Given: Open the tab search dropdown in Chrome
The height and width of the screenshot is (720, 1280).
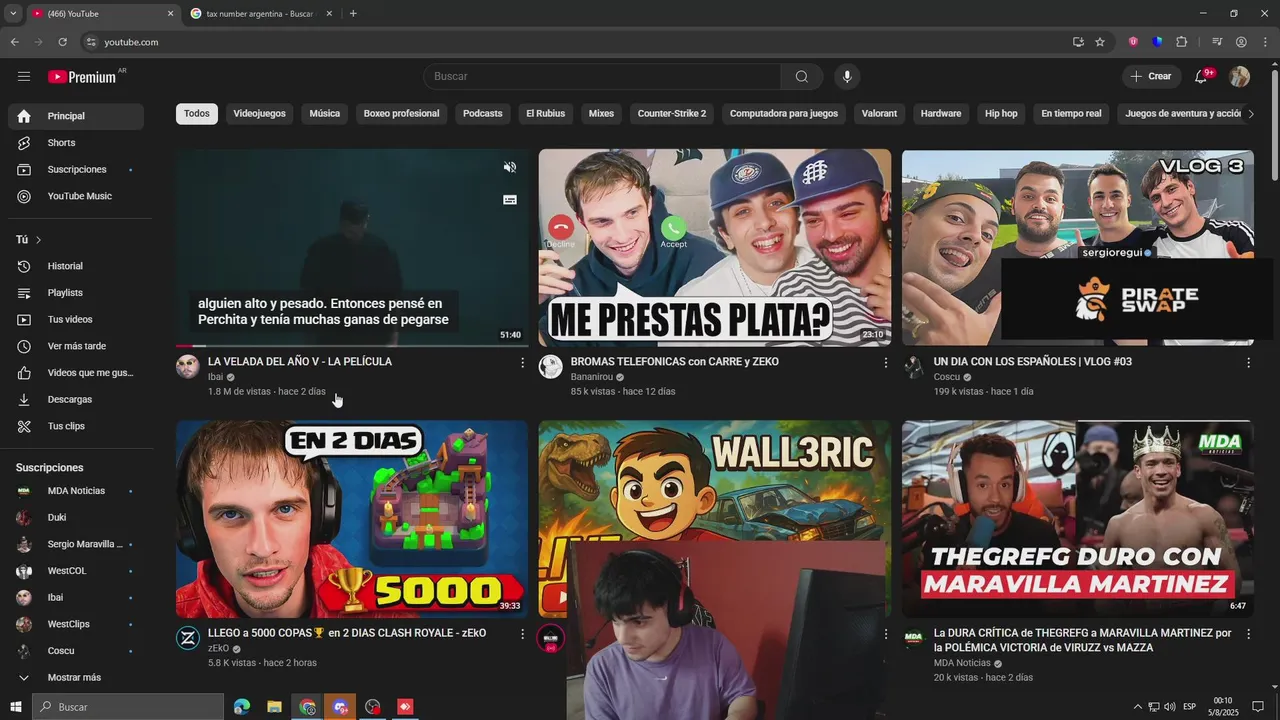Looking at the screenshot, I should [13, 13].
